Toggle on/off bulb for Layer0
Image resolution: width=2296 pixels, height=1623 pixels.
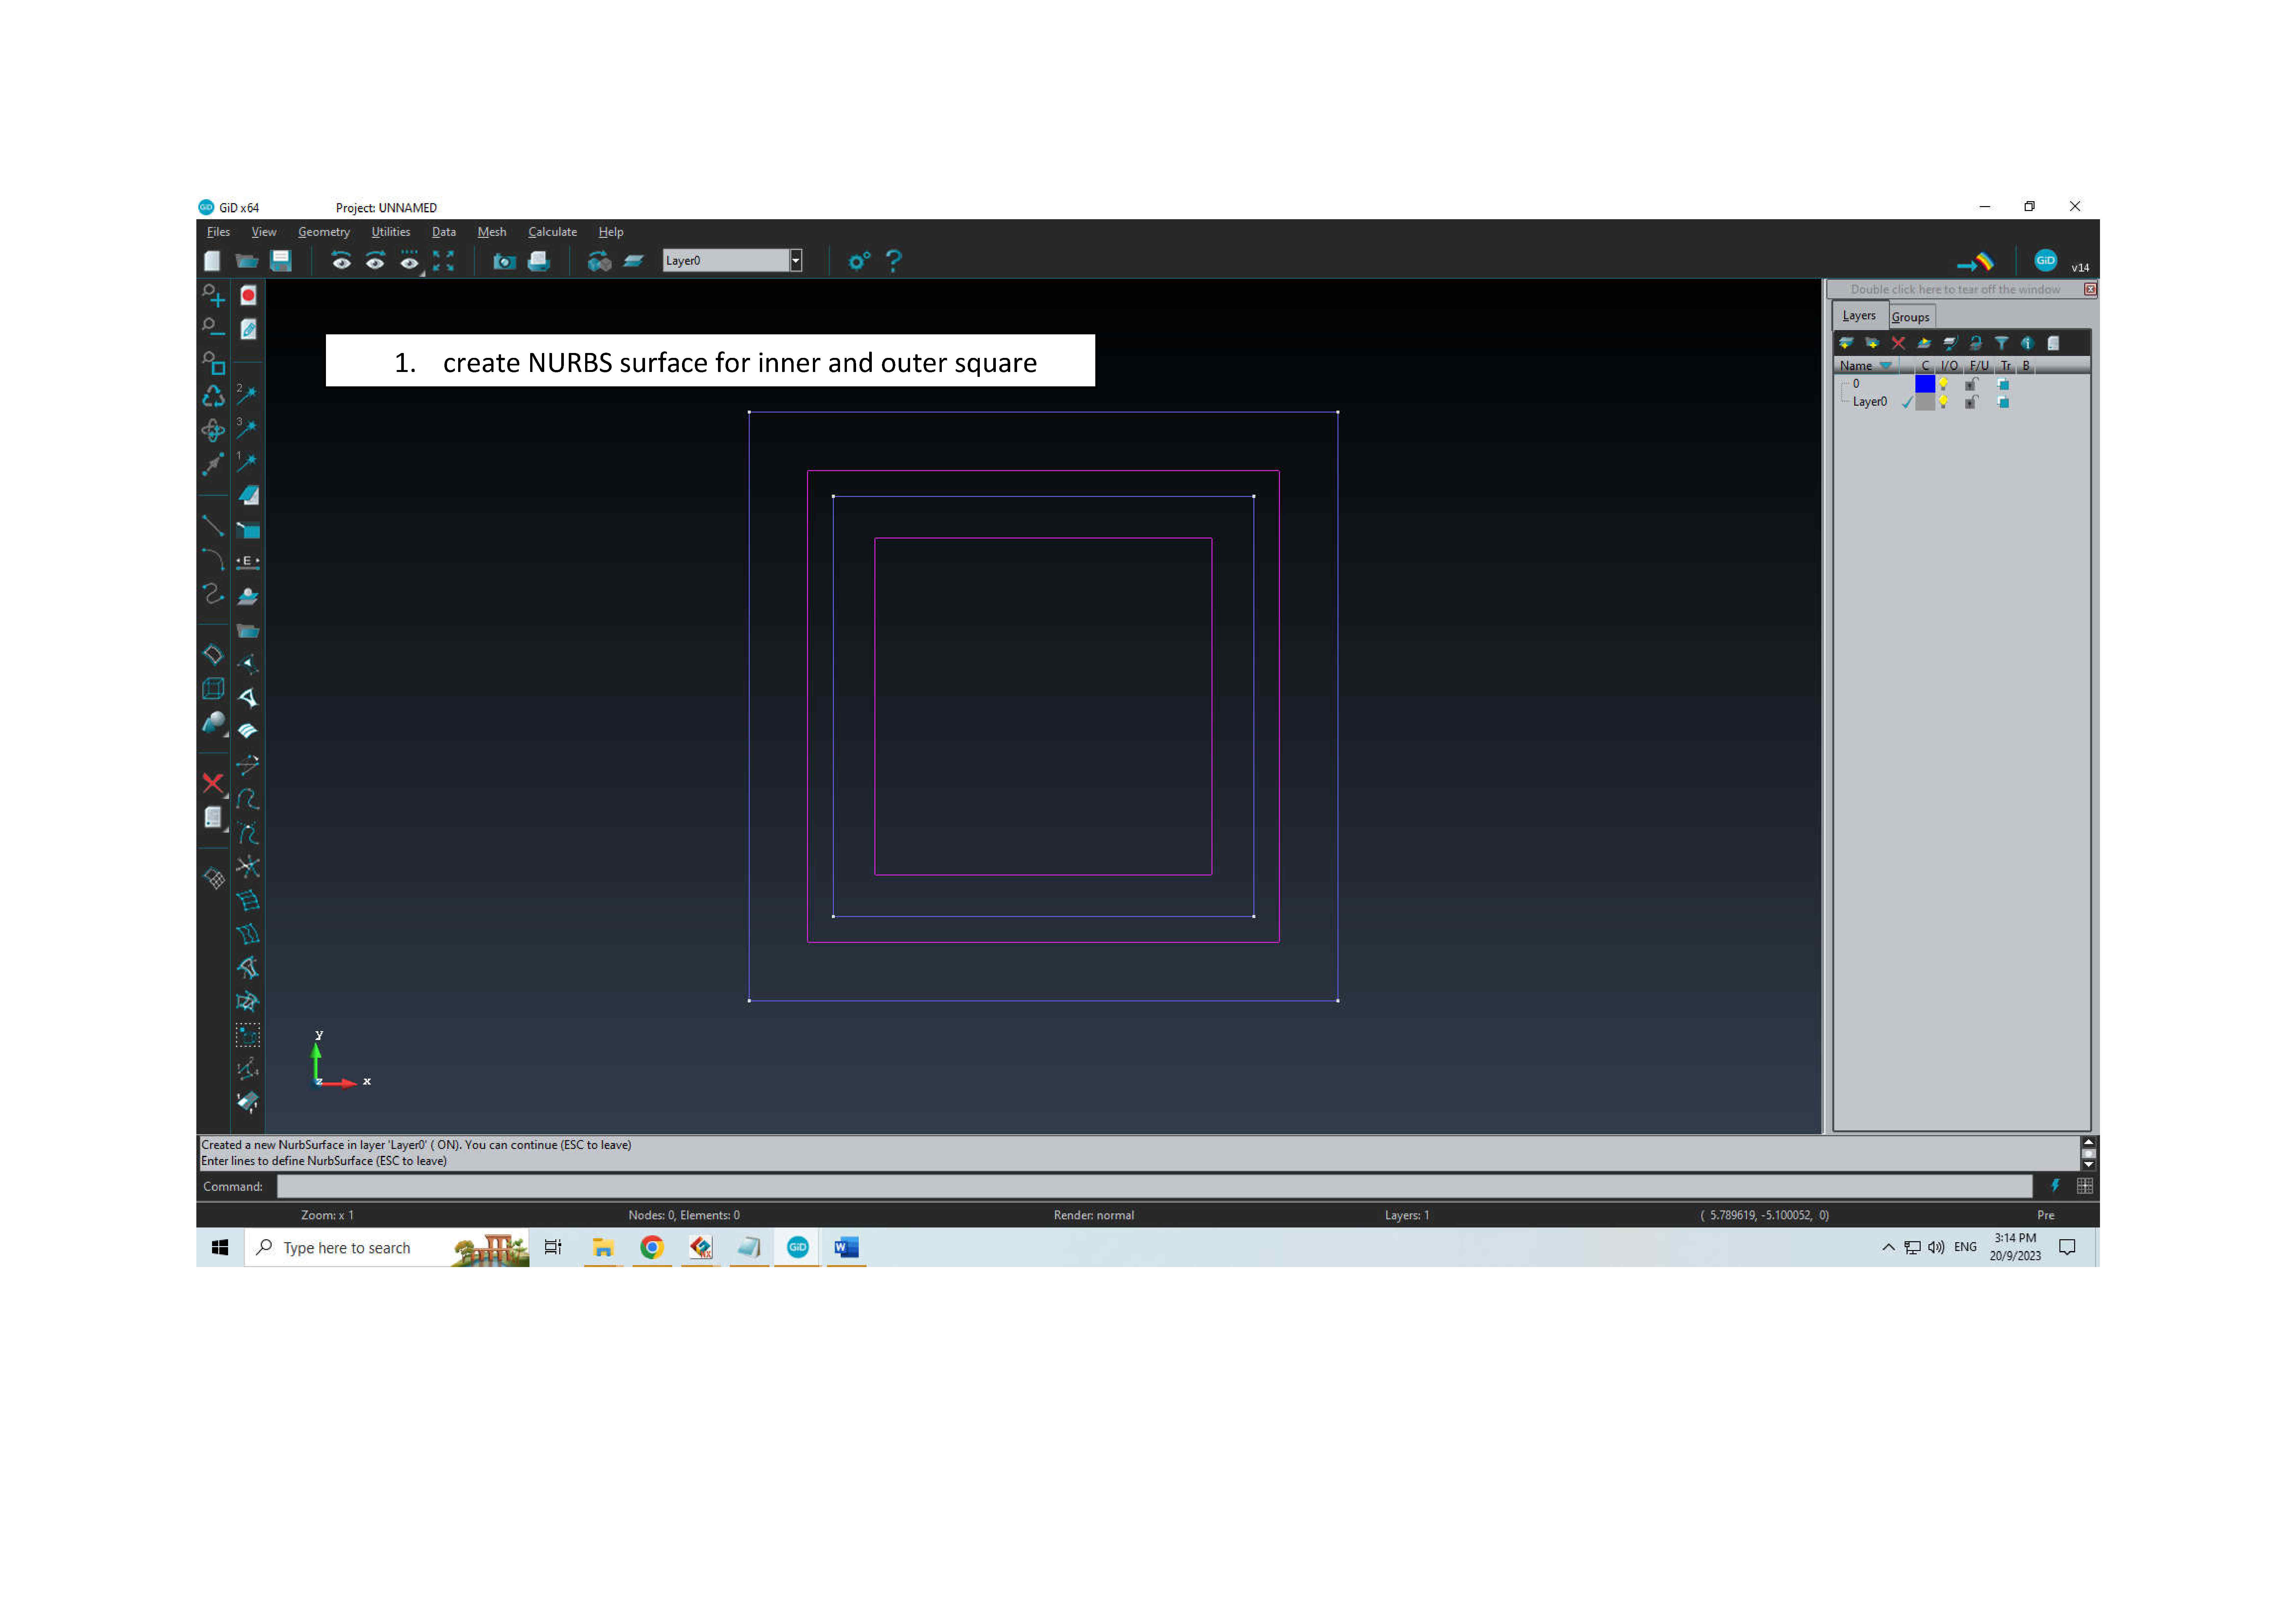click(x=1943, y=402)
